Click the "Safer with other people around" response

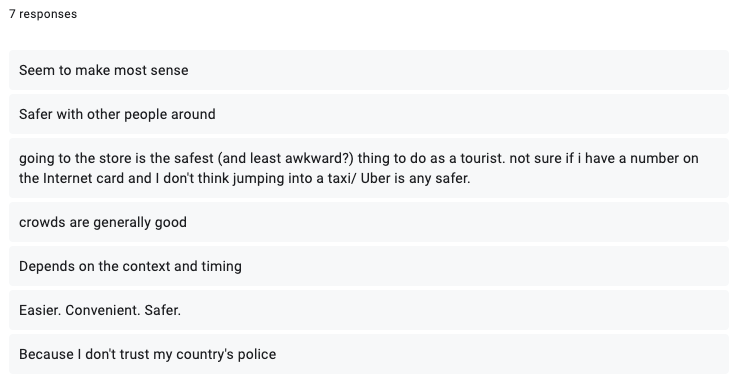click(369, 114)
